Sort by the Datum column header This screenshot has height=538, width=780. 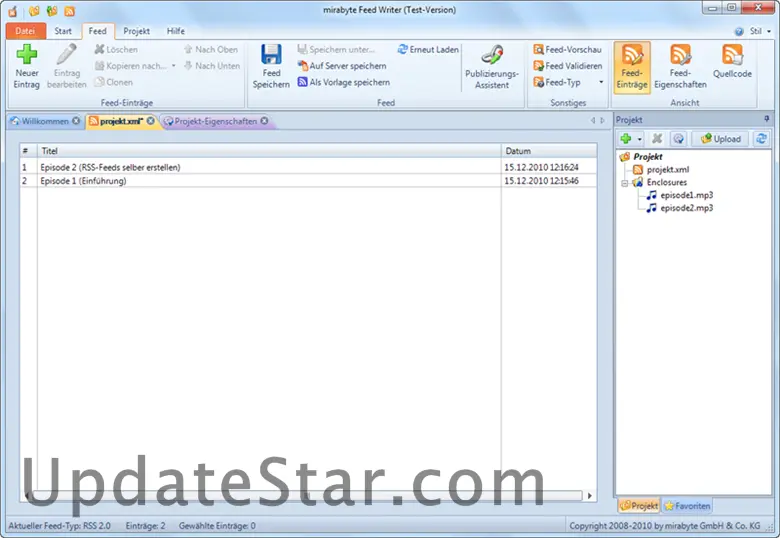click(x=549, y=151)
